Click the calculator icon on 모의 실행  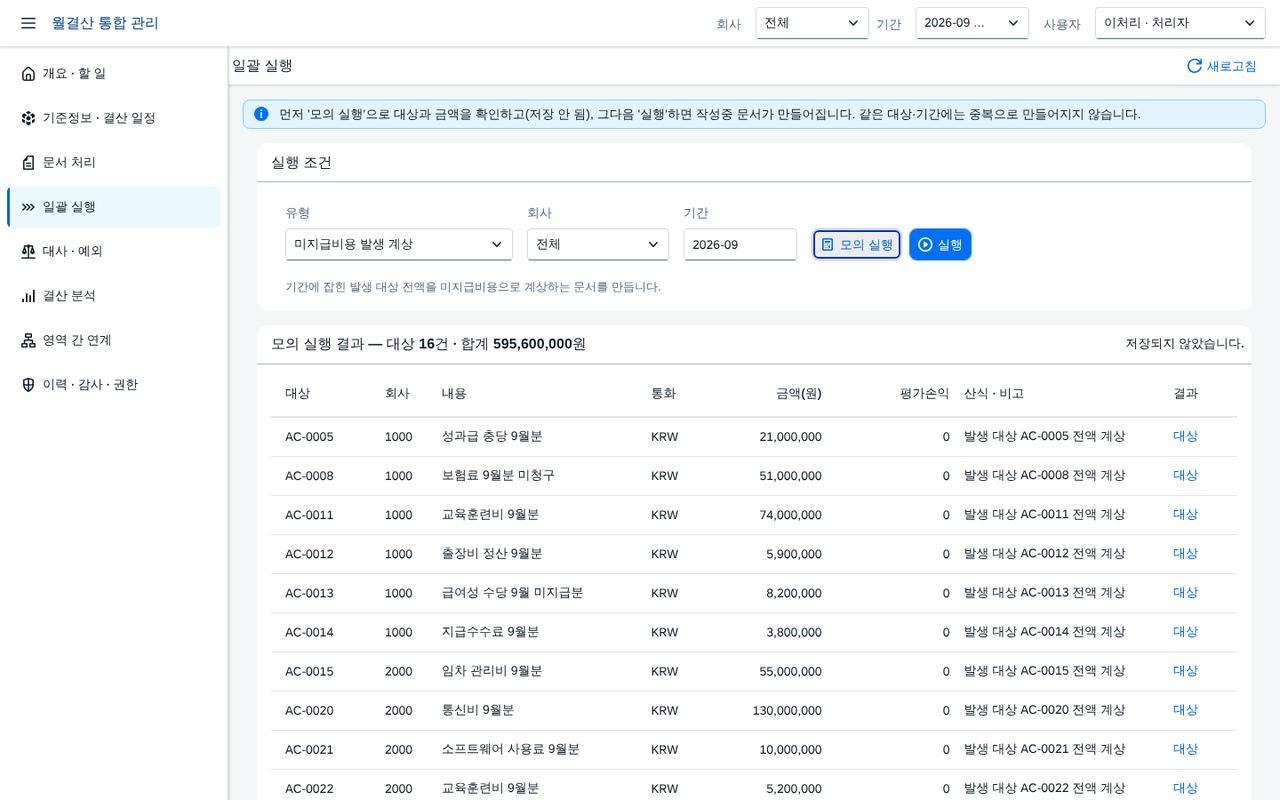[827, 245]
